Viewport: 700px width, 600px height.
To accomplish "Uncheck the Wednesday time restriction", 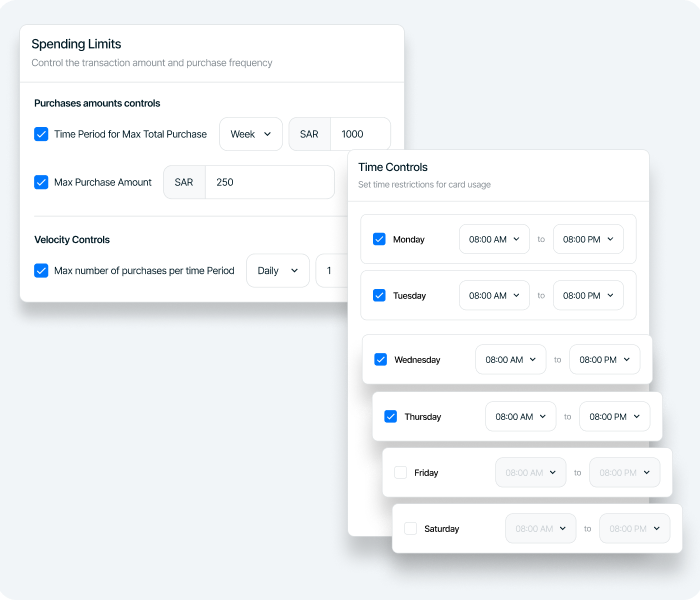I will pos(380,359).
